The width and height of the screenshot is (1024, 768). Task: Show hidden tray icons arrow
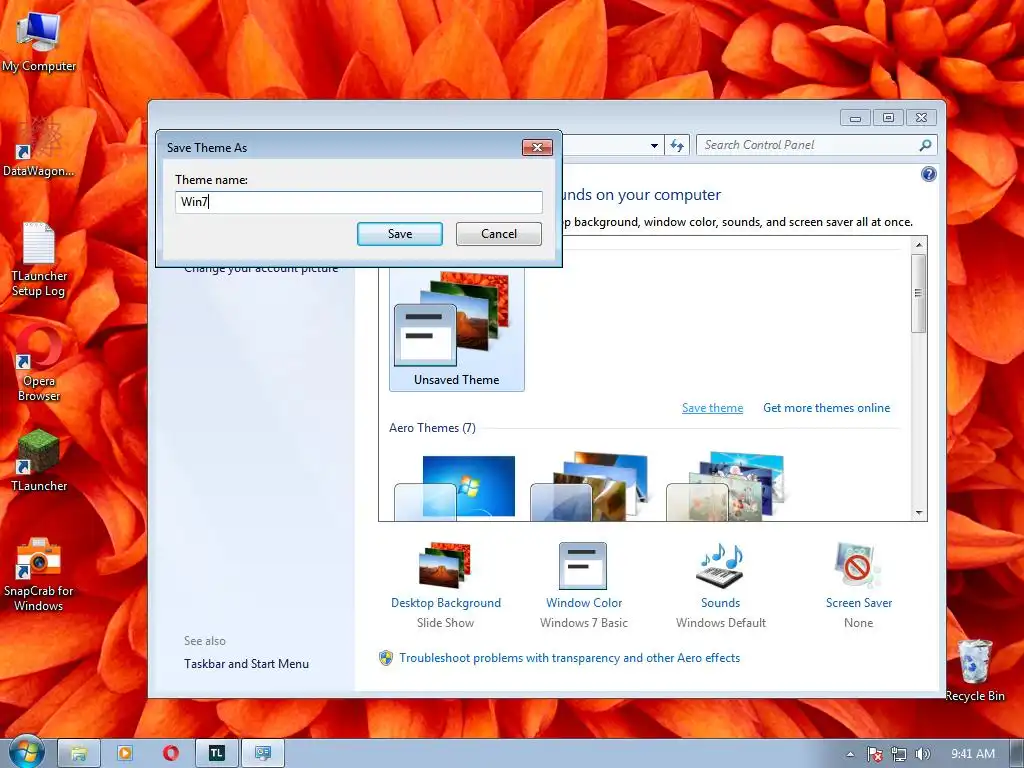click(850, 754)
